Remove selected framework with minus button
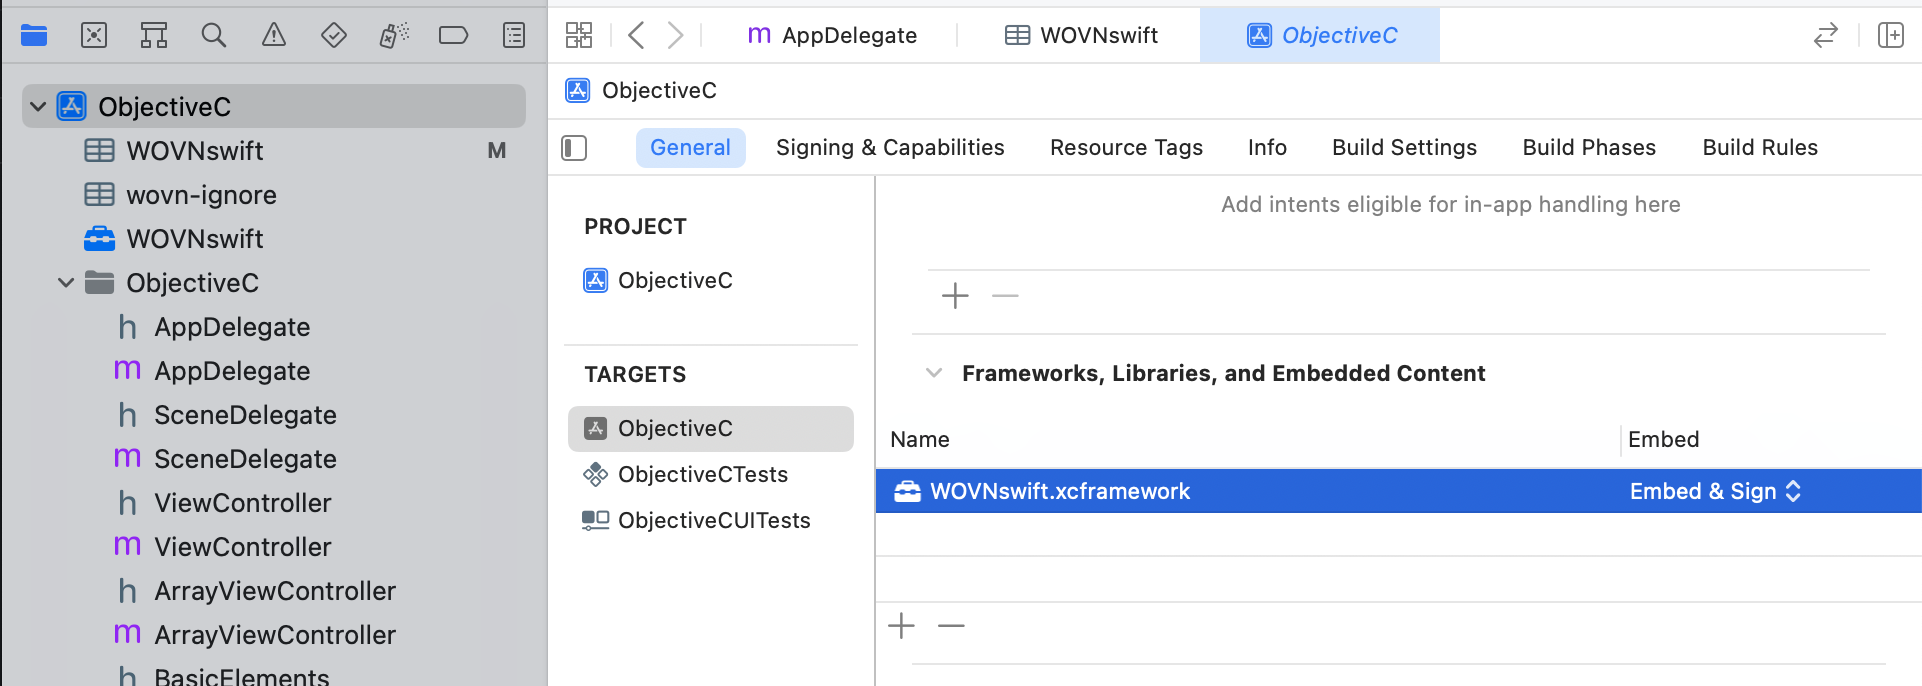Image resolution: width=1922 pixels, height=686 pixels. 951,626
